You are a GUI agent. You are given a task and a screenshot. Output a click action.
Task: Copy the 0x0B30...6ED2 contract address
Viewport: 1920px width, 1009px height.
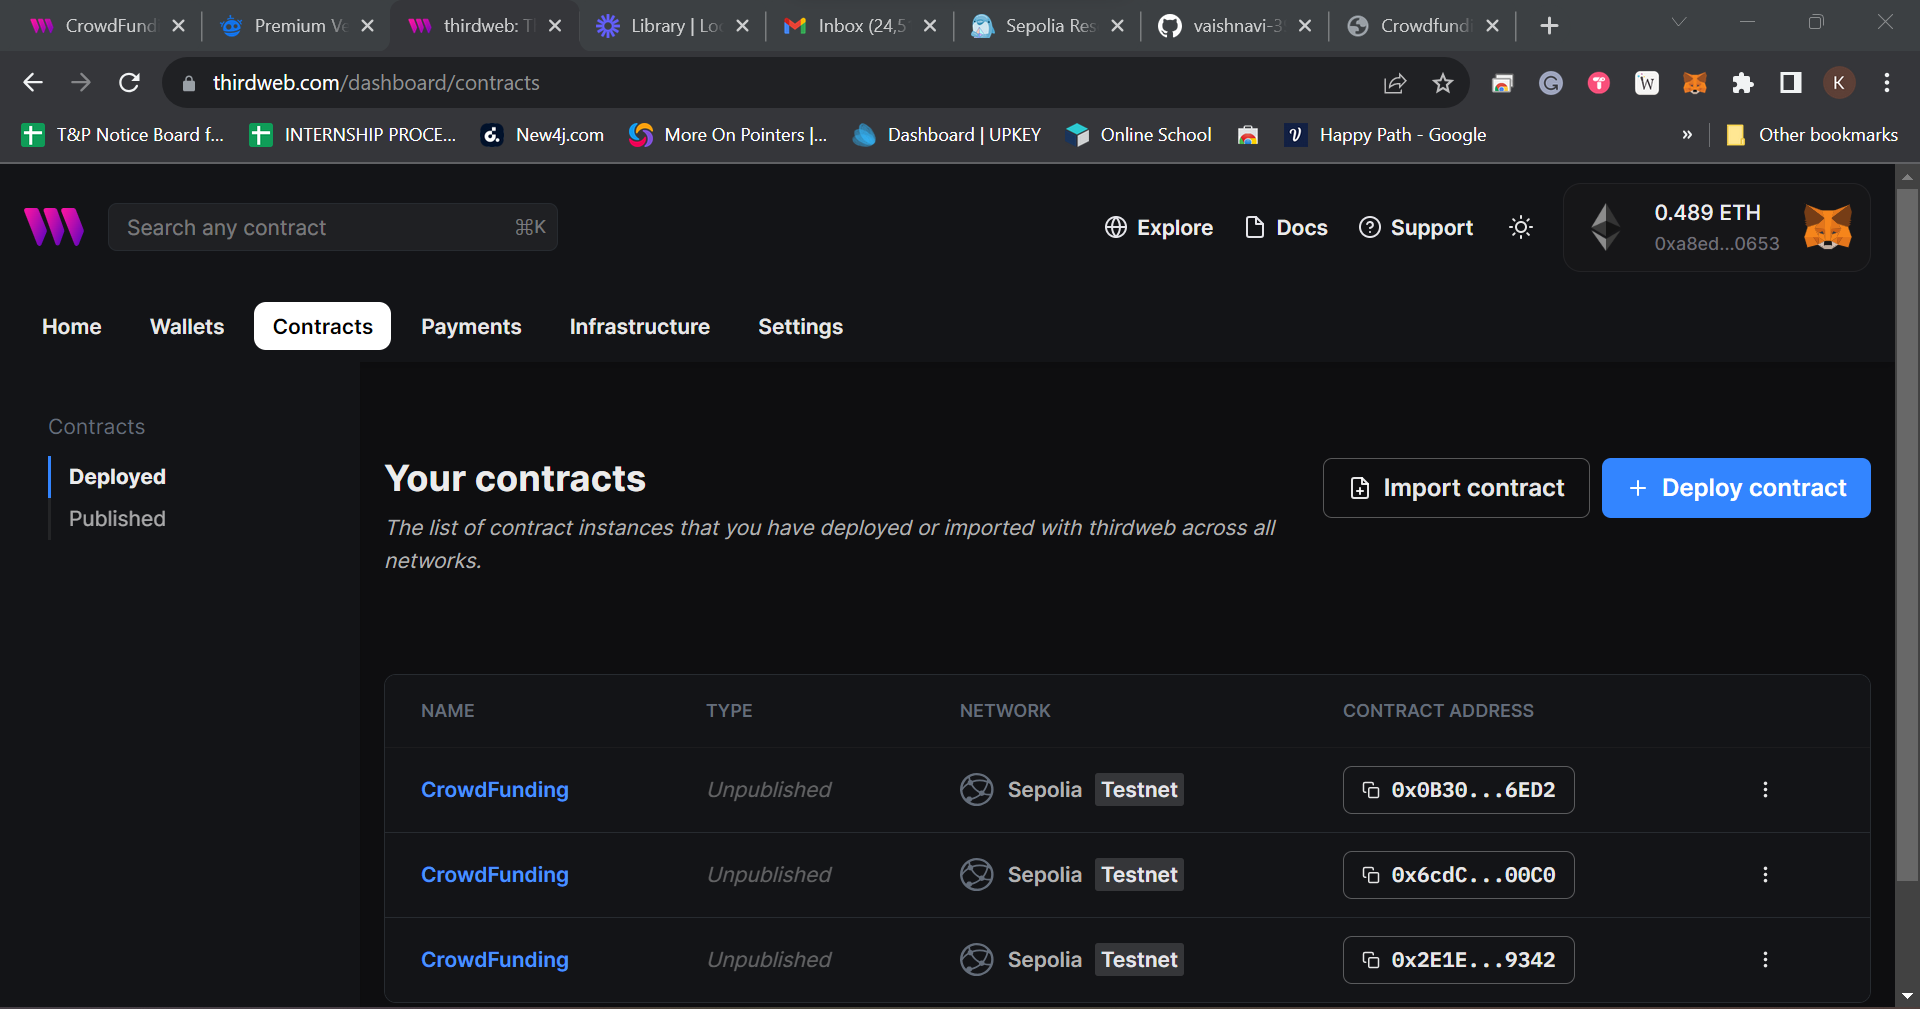(x=1458, y=790)
